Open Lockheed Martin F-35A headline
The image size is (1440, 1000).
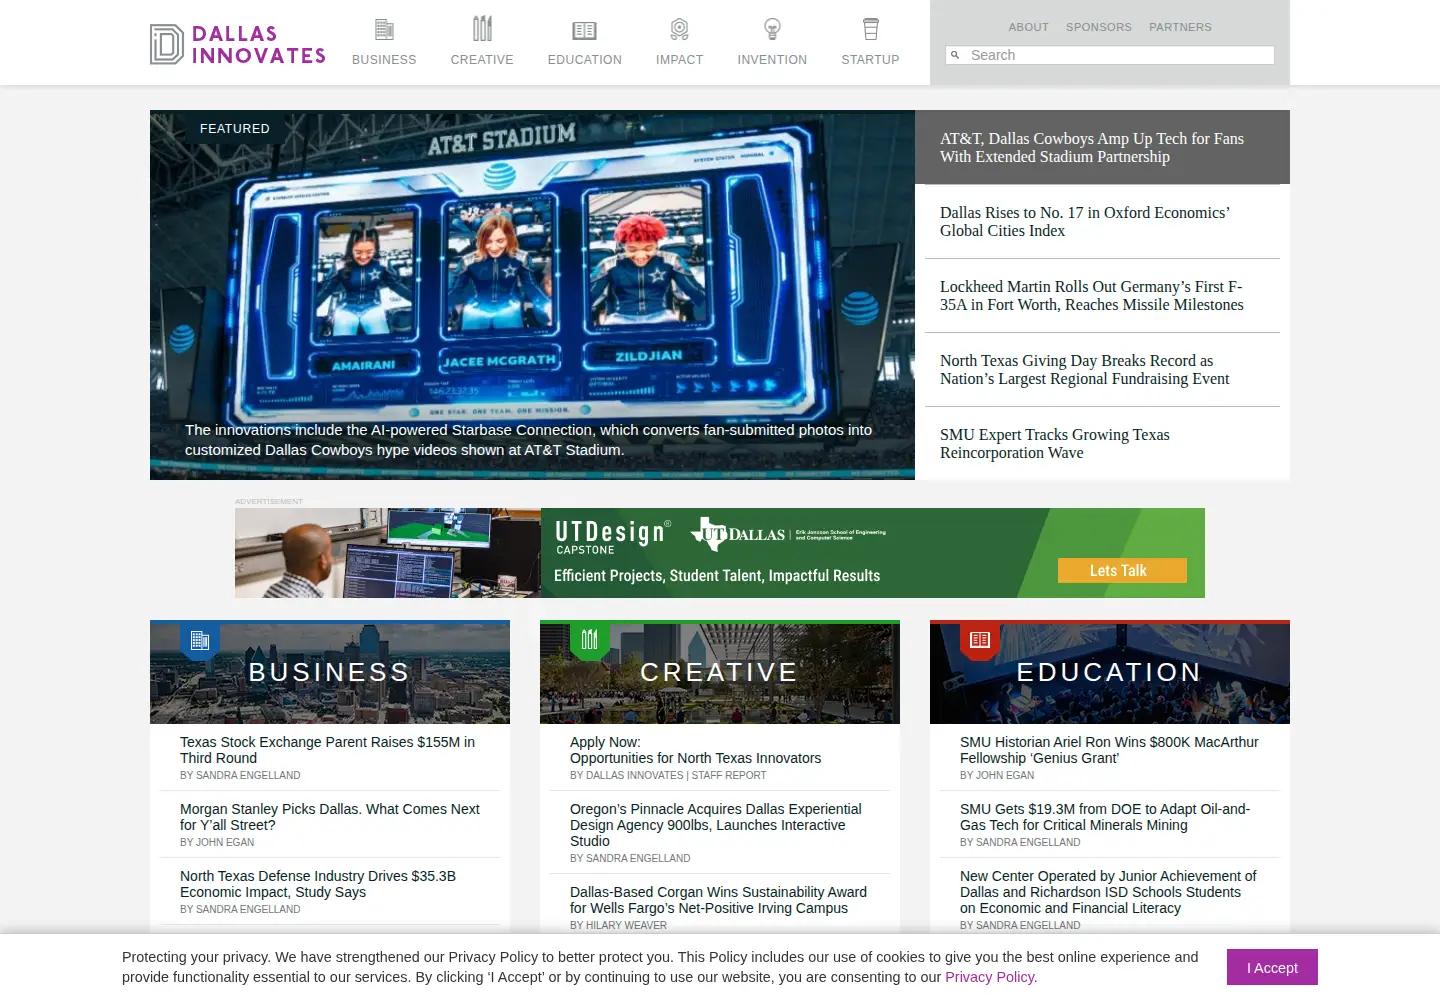click(1092, 296)
